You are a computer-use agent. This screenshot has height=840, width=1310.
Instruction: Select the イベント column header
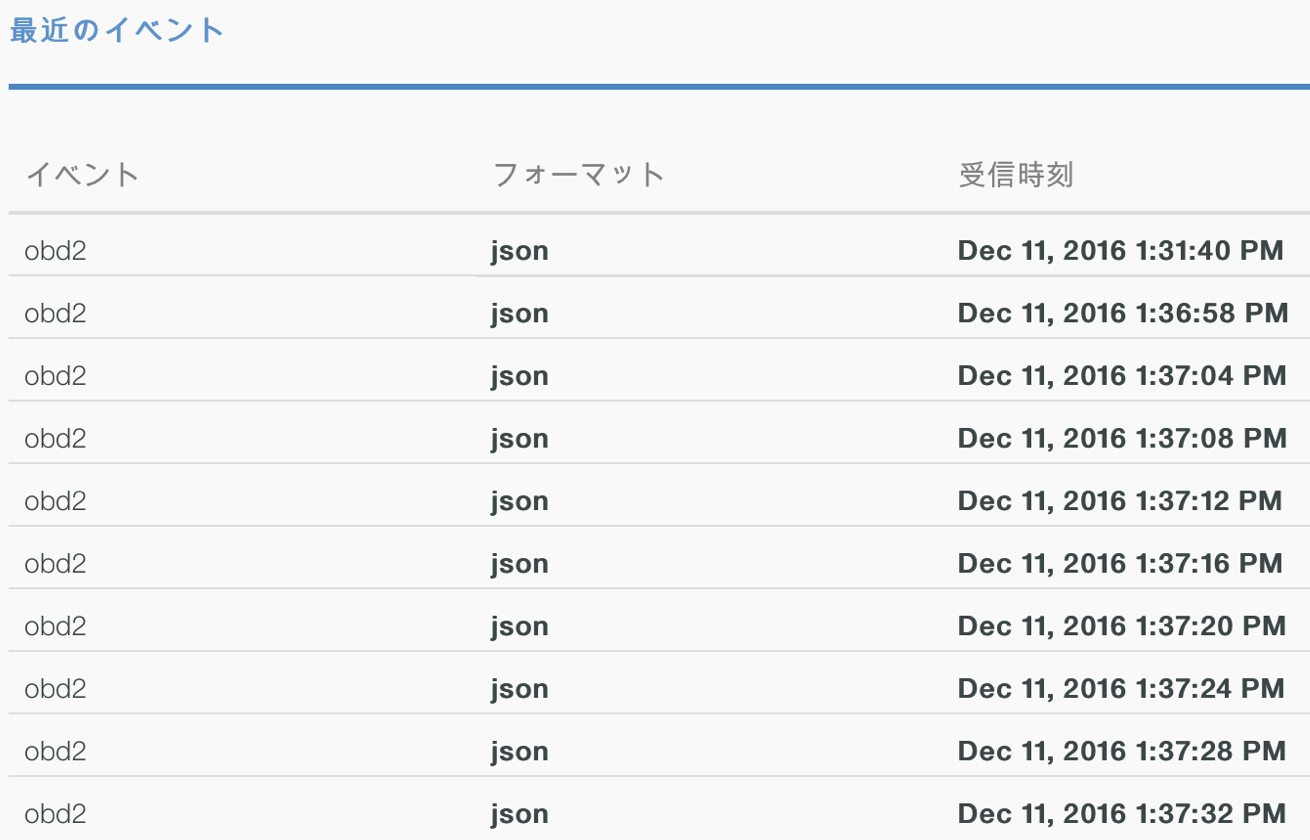(x=82, y=175)
